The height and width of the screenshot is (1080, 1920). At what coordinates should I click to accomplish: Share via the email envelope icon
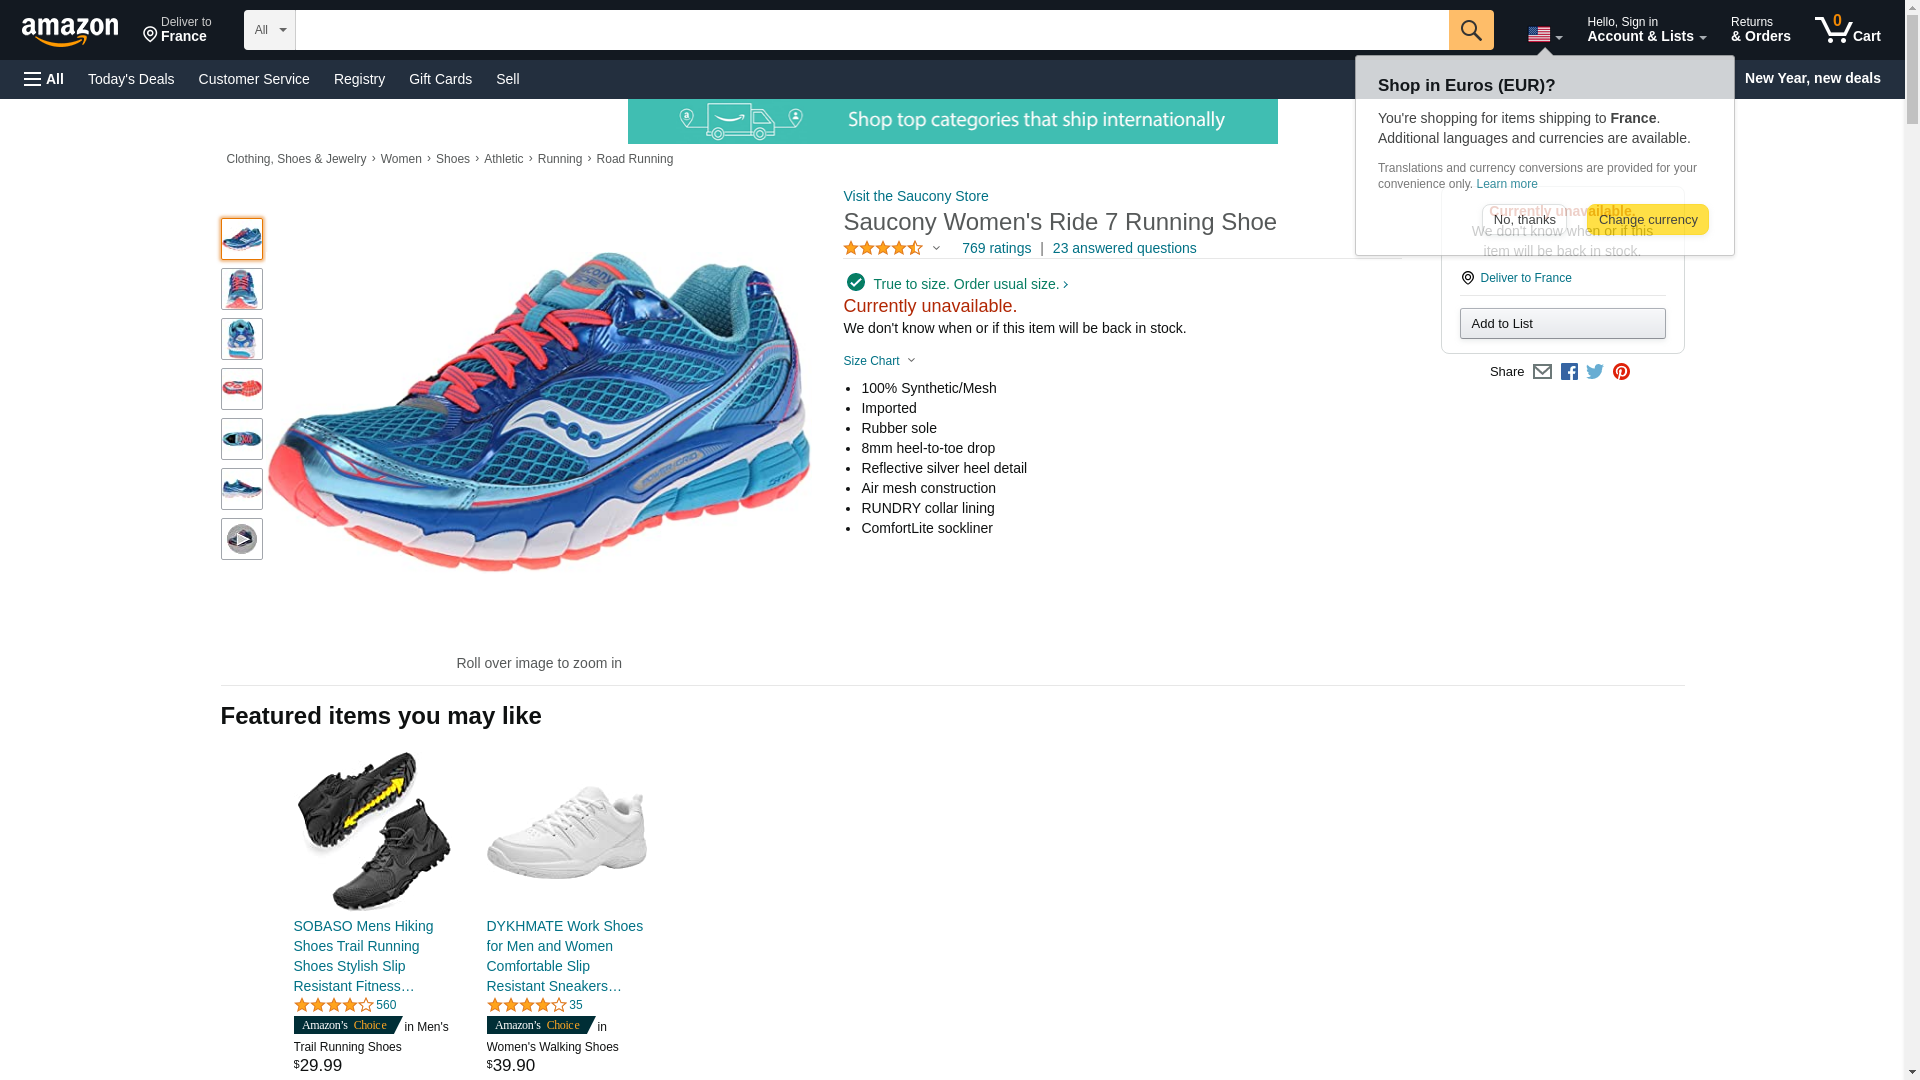tap(1542, 372)
